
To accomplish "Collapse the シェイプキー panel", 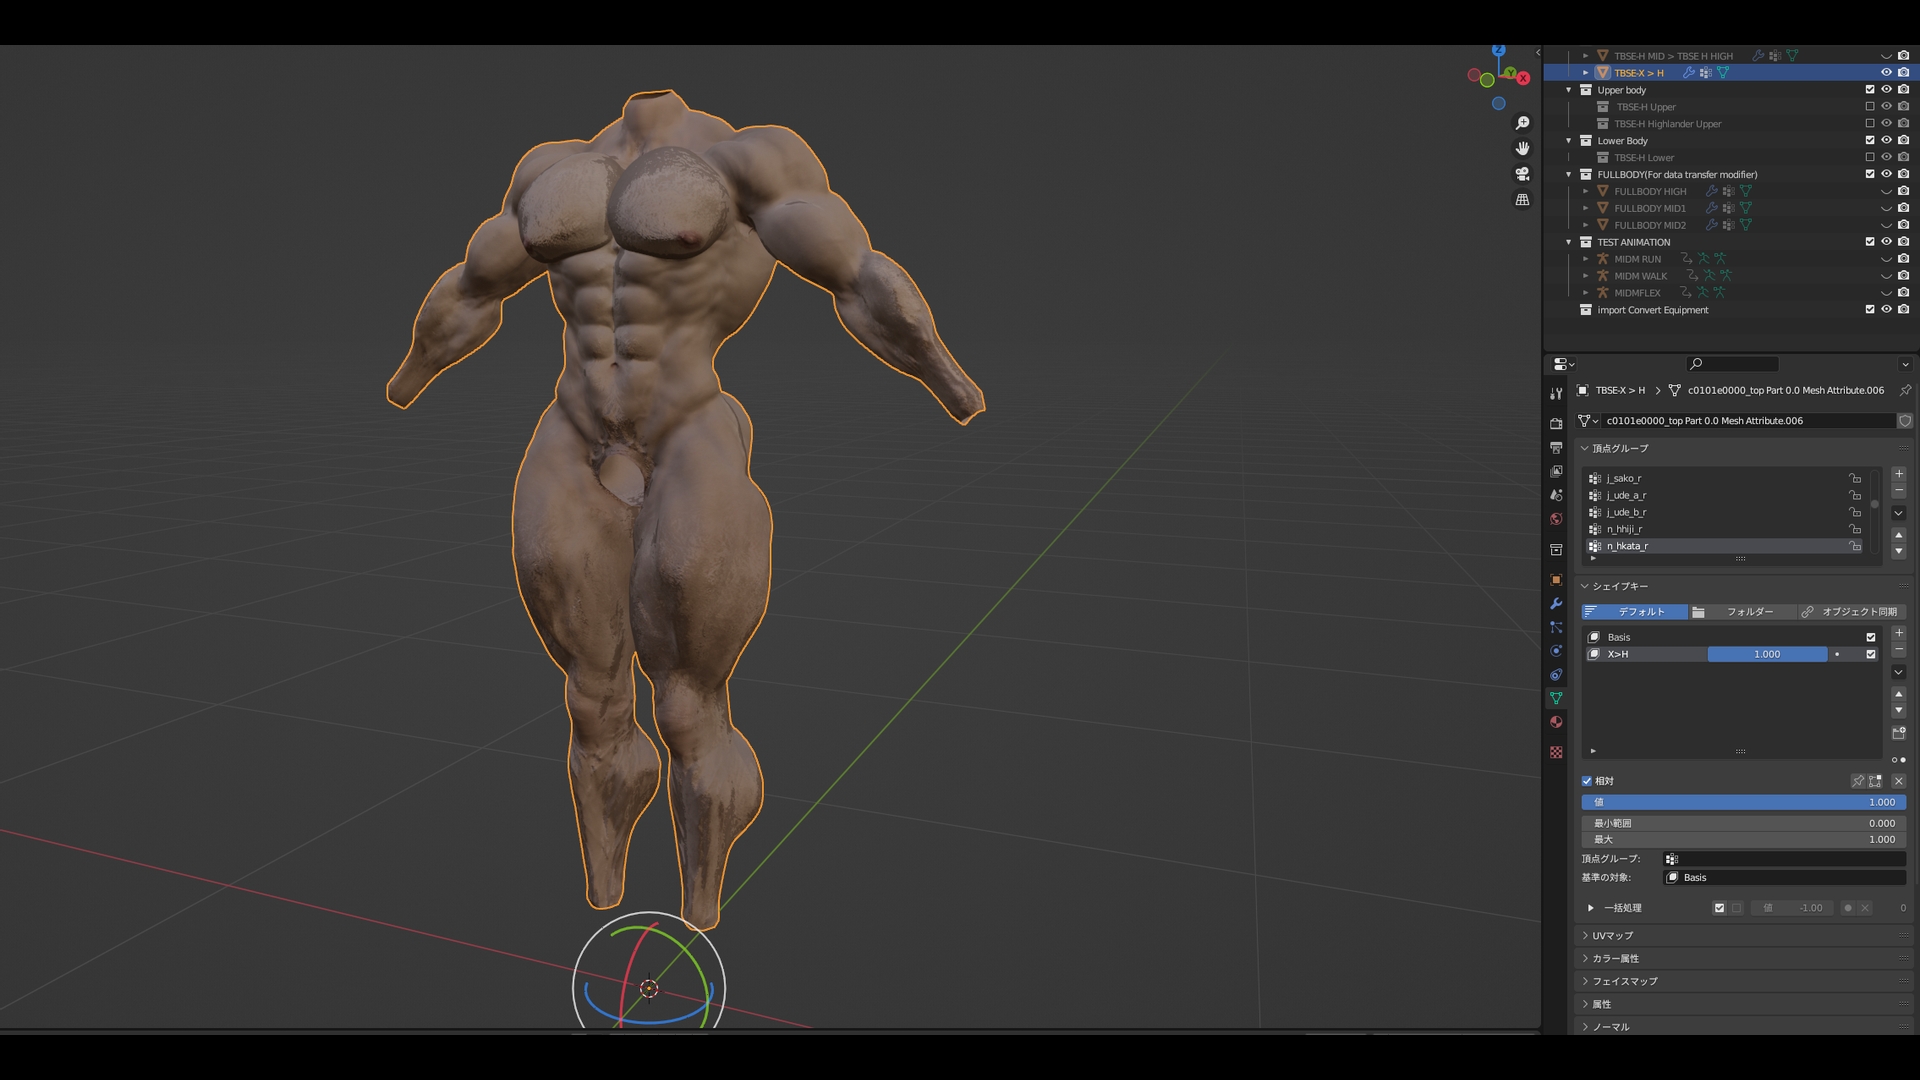I will [x=1585, y=586].
